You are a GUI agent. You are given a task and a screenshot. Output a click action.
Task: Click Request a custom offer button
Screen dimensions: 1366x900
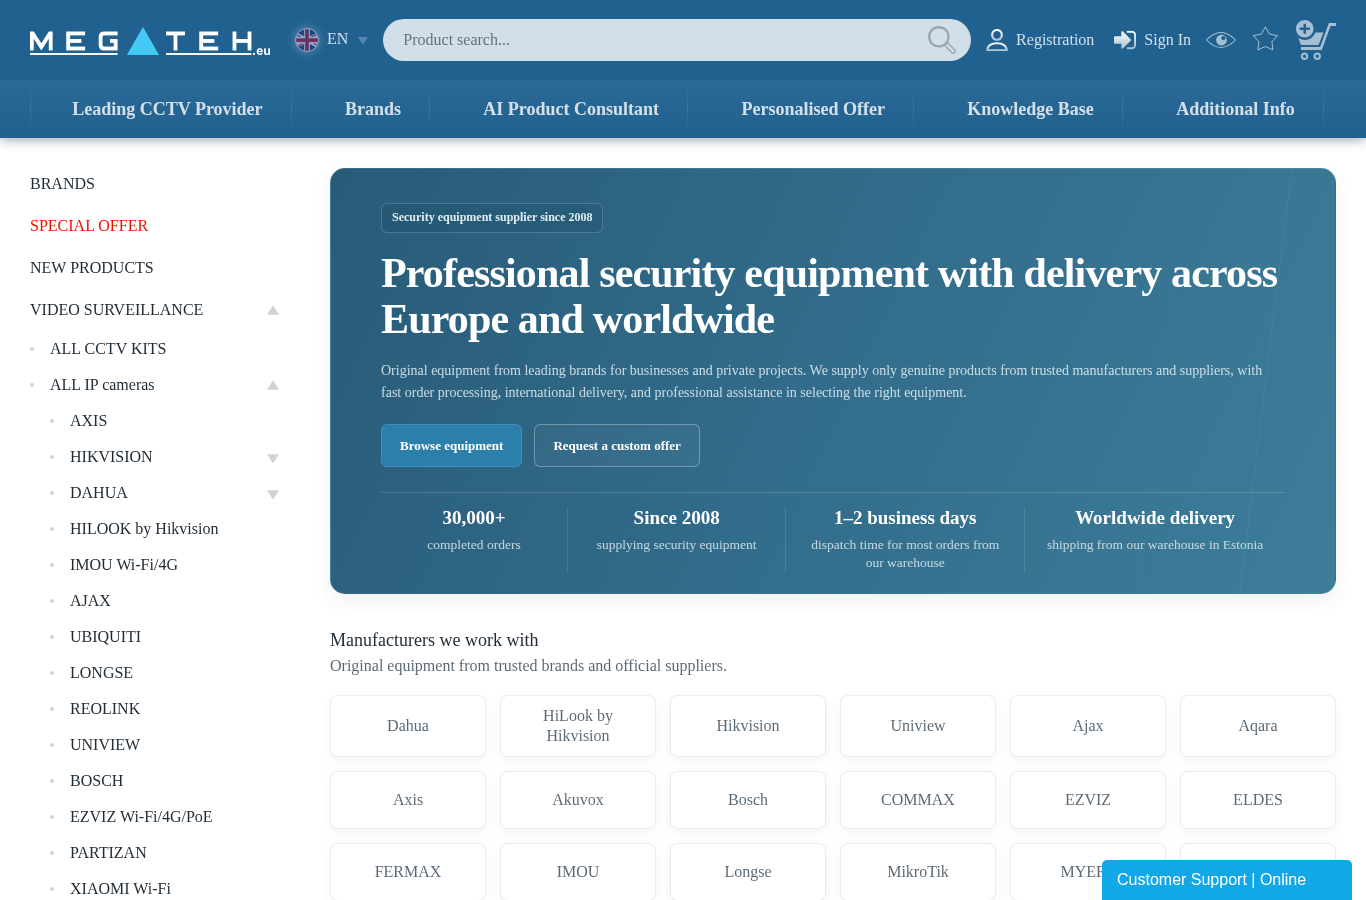pos(617,445)
